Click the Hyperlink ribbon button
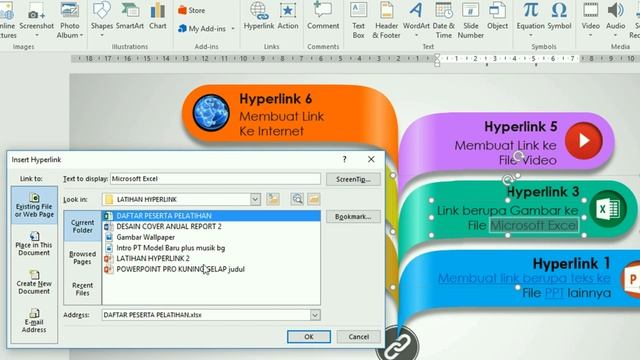 [259, 16]
